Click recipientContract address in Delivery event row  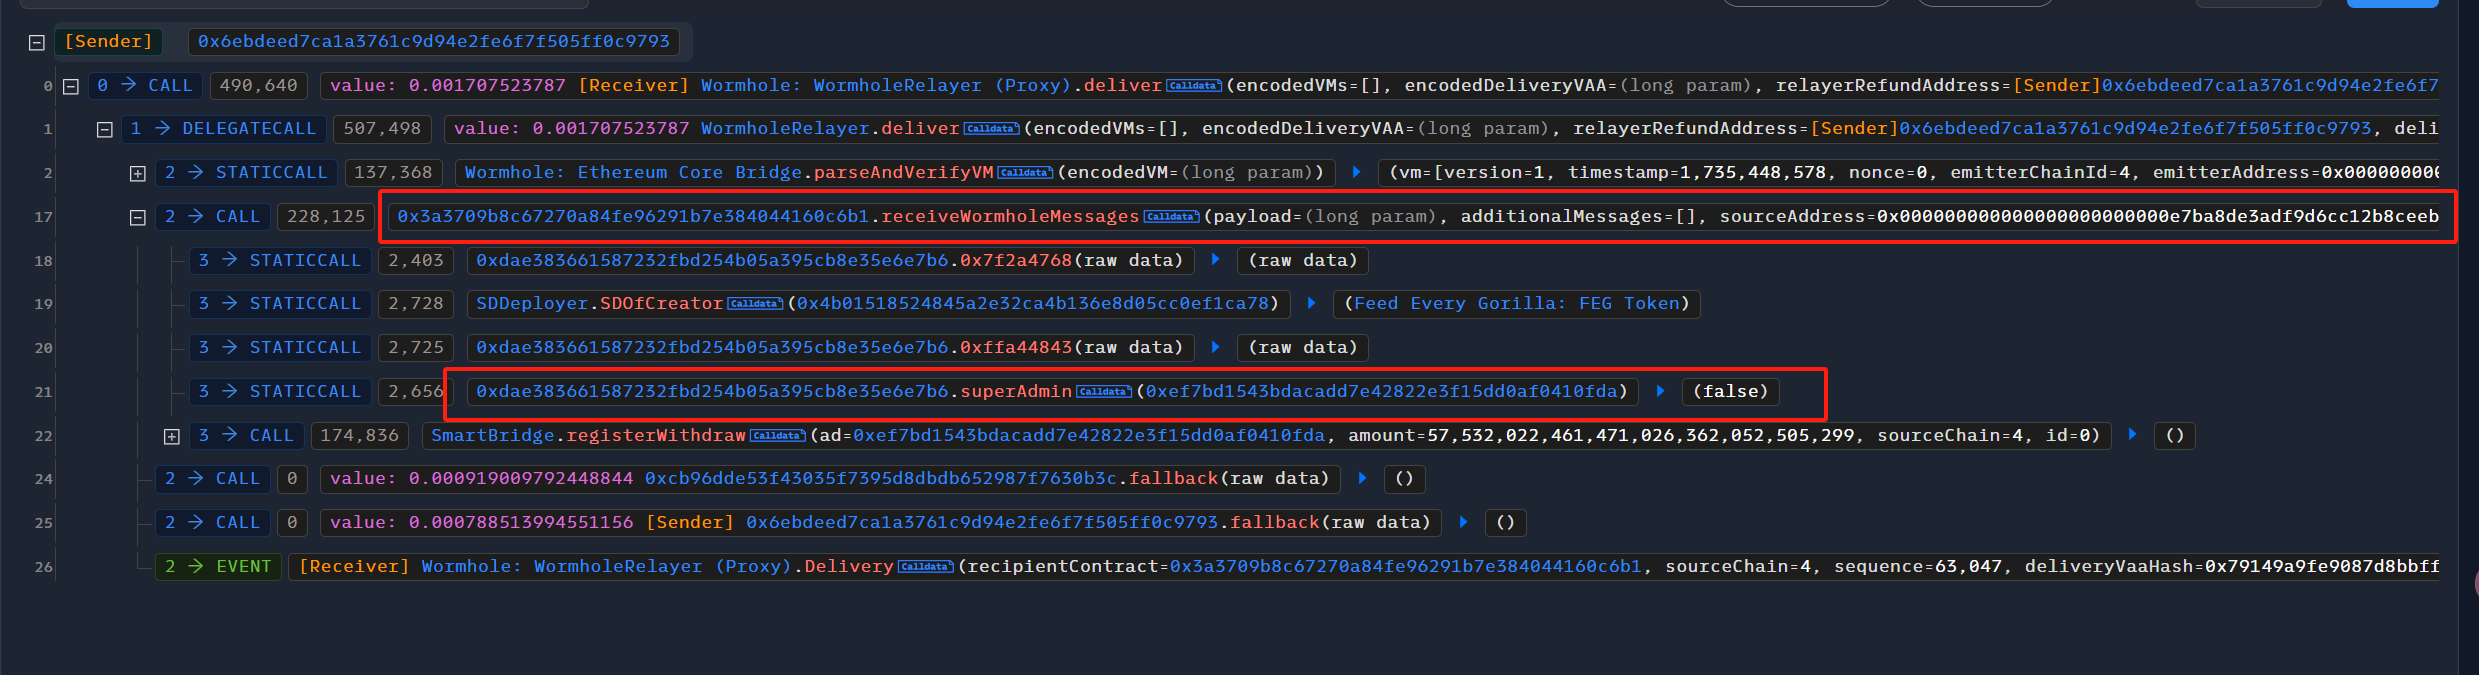tap(1406, 567)
